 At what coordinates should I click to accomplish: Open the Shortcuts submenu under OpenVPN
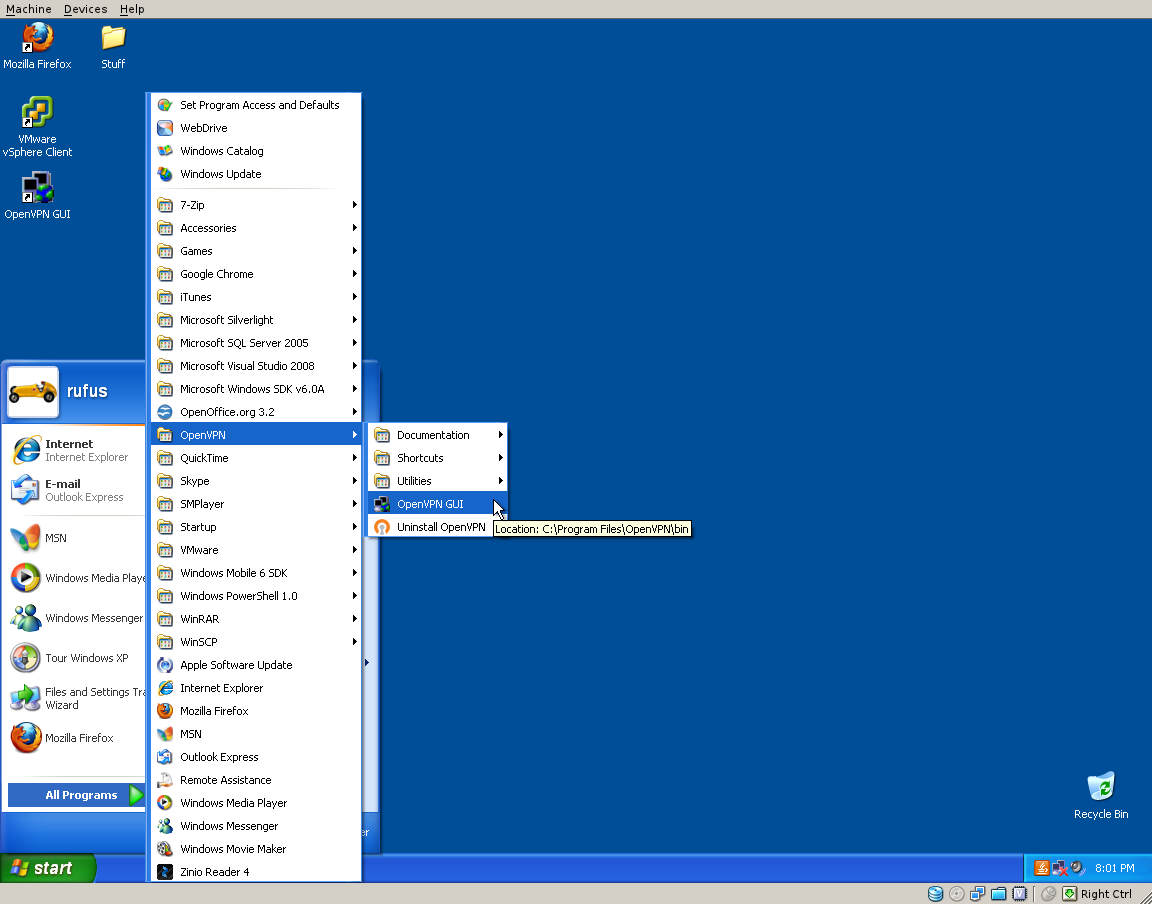click(x=436, y=458)
